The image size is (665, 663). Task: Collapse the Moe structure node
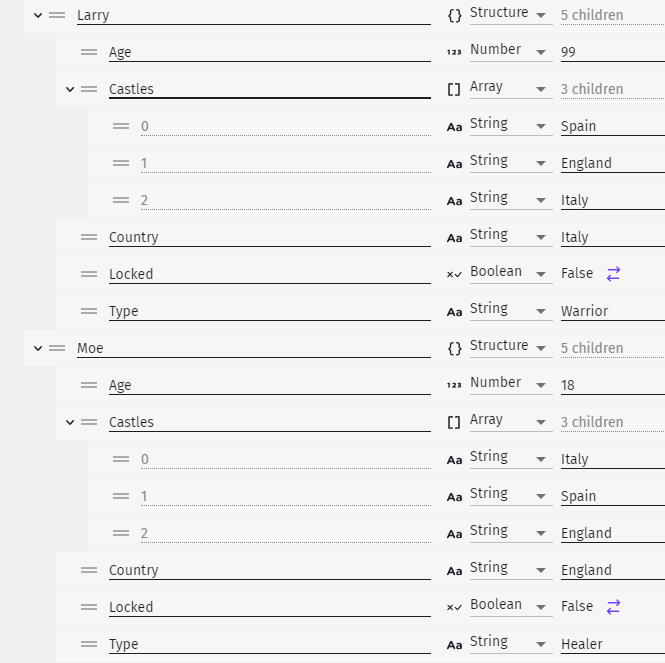point(38,348)
